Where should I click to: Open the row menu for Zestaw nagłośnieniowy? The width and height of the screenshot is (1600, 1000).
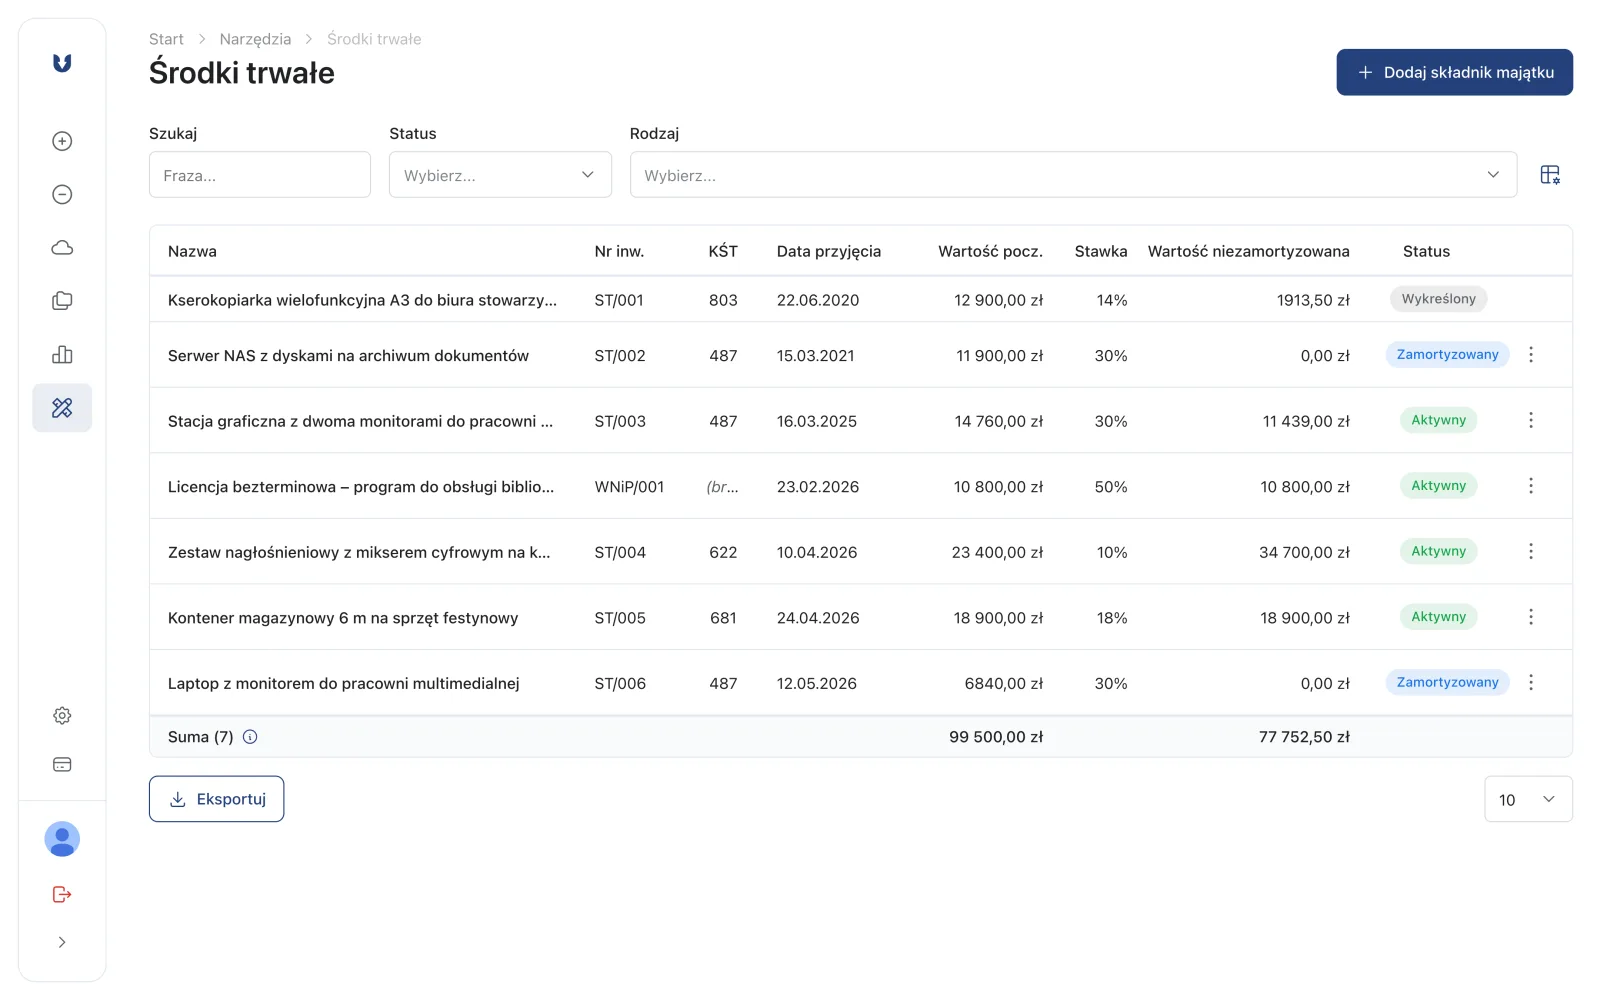(x=1530, y=551)
